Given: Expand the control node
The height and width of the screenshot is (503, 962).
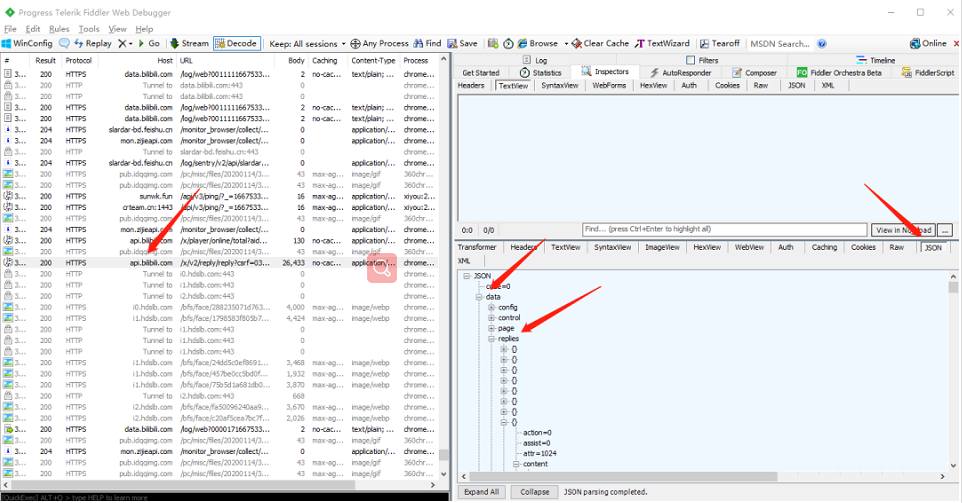Looking at the screenshot, I should pyautogui.click(x=491, y=318).
